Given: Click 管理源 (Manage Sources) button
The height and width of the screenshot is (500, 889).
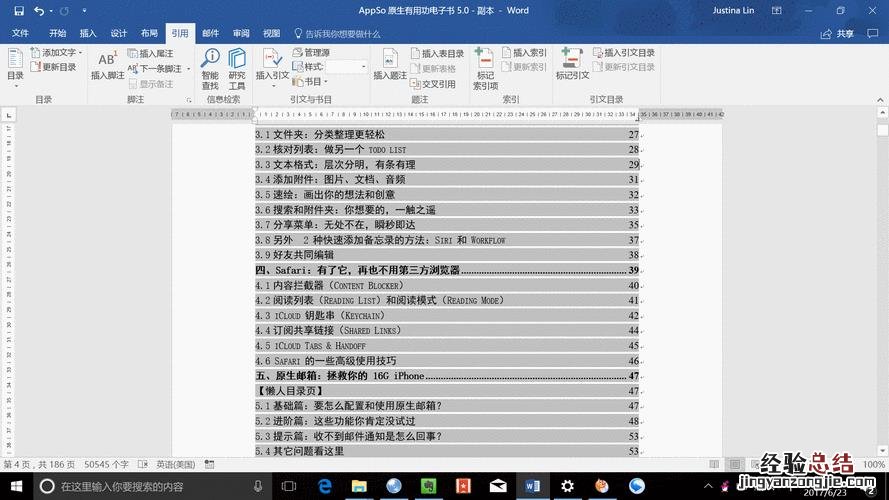Looking at the screenshot, I should 311,53.
